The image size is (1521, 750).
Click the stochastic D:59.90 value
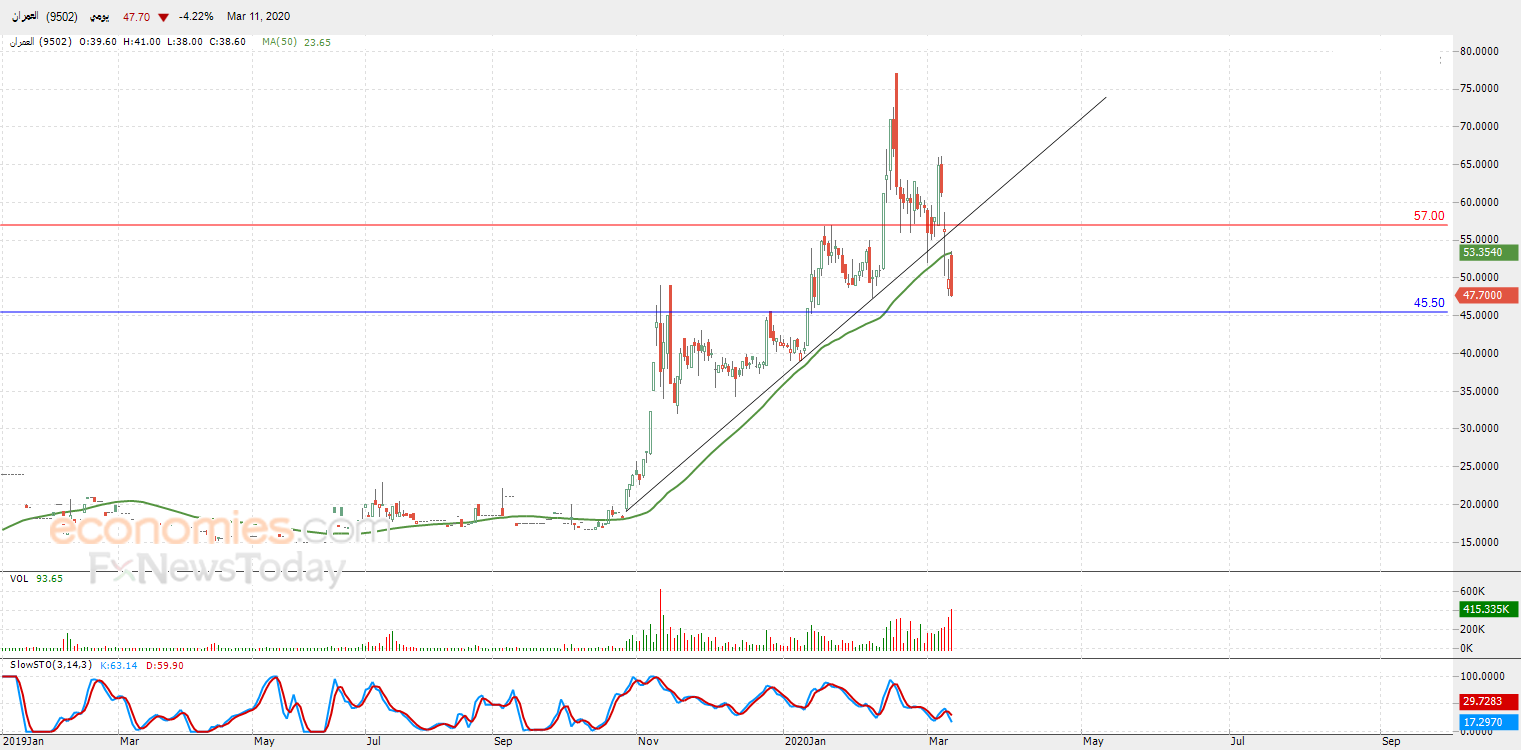164,665
